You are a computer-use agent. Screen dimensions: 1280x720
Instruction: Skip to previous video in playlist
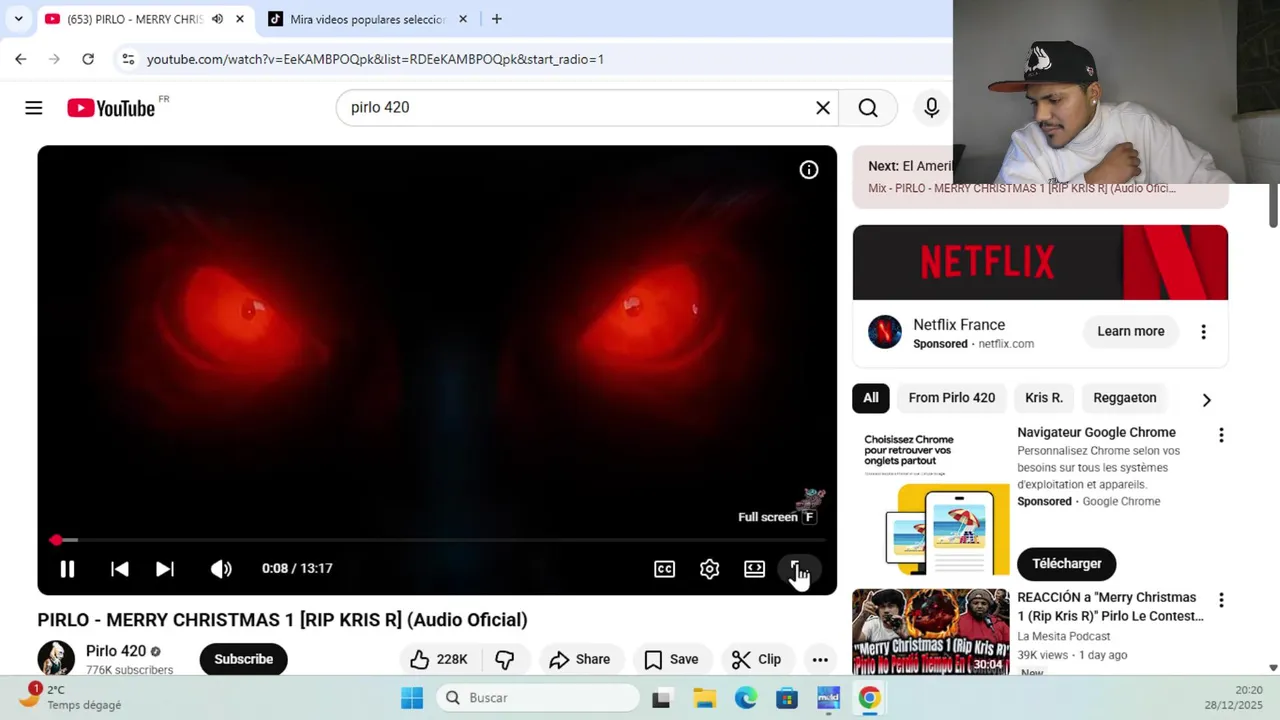(x=120, y=569)
